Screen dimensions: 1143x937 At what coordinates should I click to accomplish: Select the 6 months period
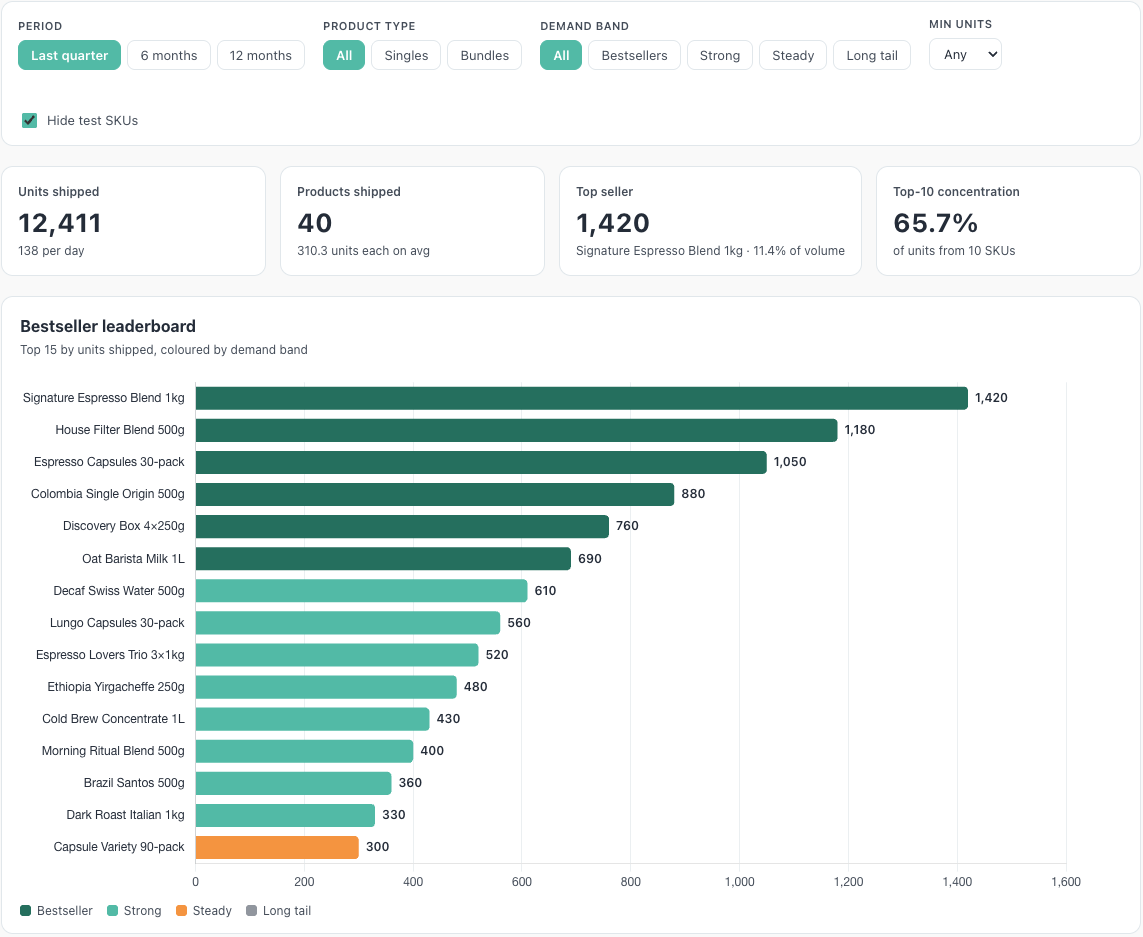point(168,55)
